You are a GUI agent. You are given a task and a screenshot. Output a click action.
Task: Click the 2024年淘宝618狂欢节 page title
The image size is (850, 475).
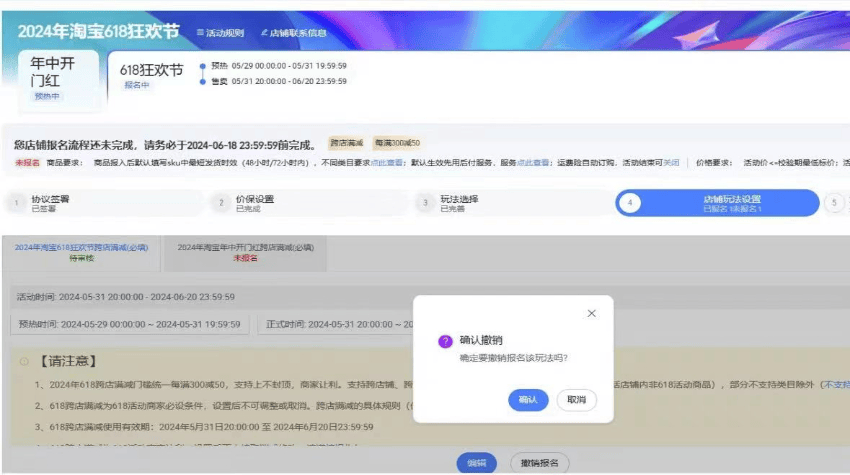(99, 31)
